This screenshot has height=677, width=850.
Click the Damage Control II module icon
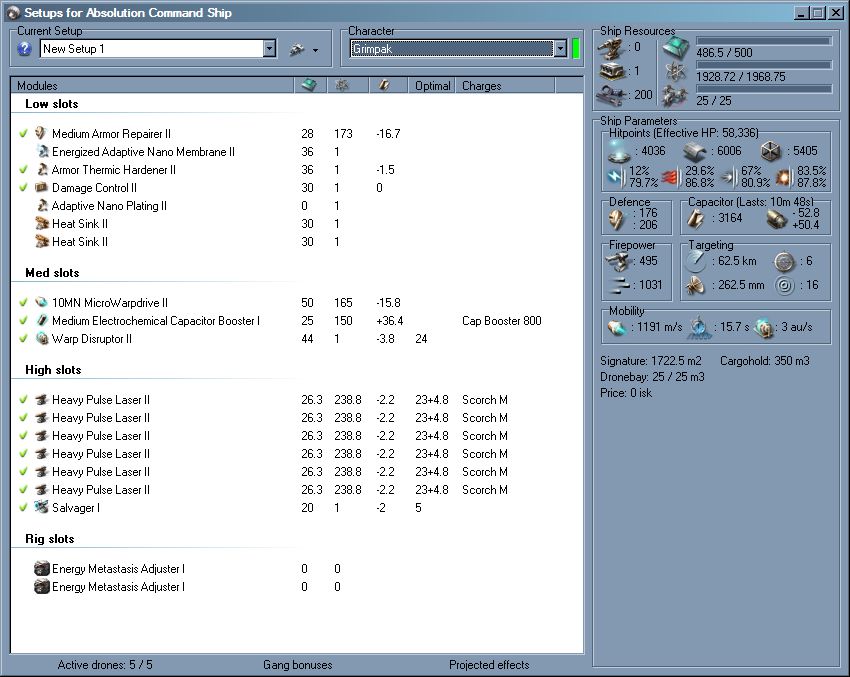tap(41, 188)
